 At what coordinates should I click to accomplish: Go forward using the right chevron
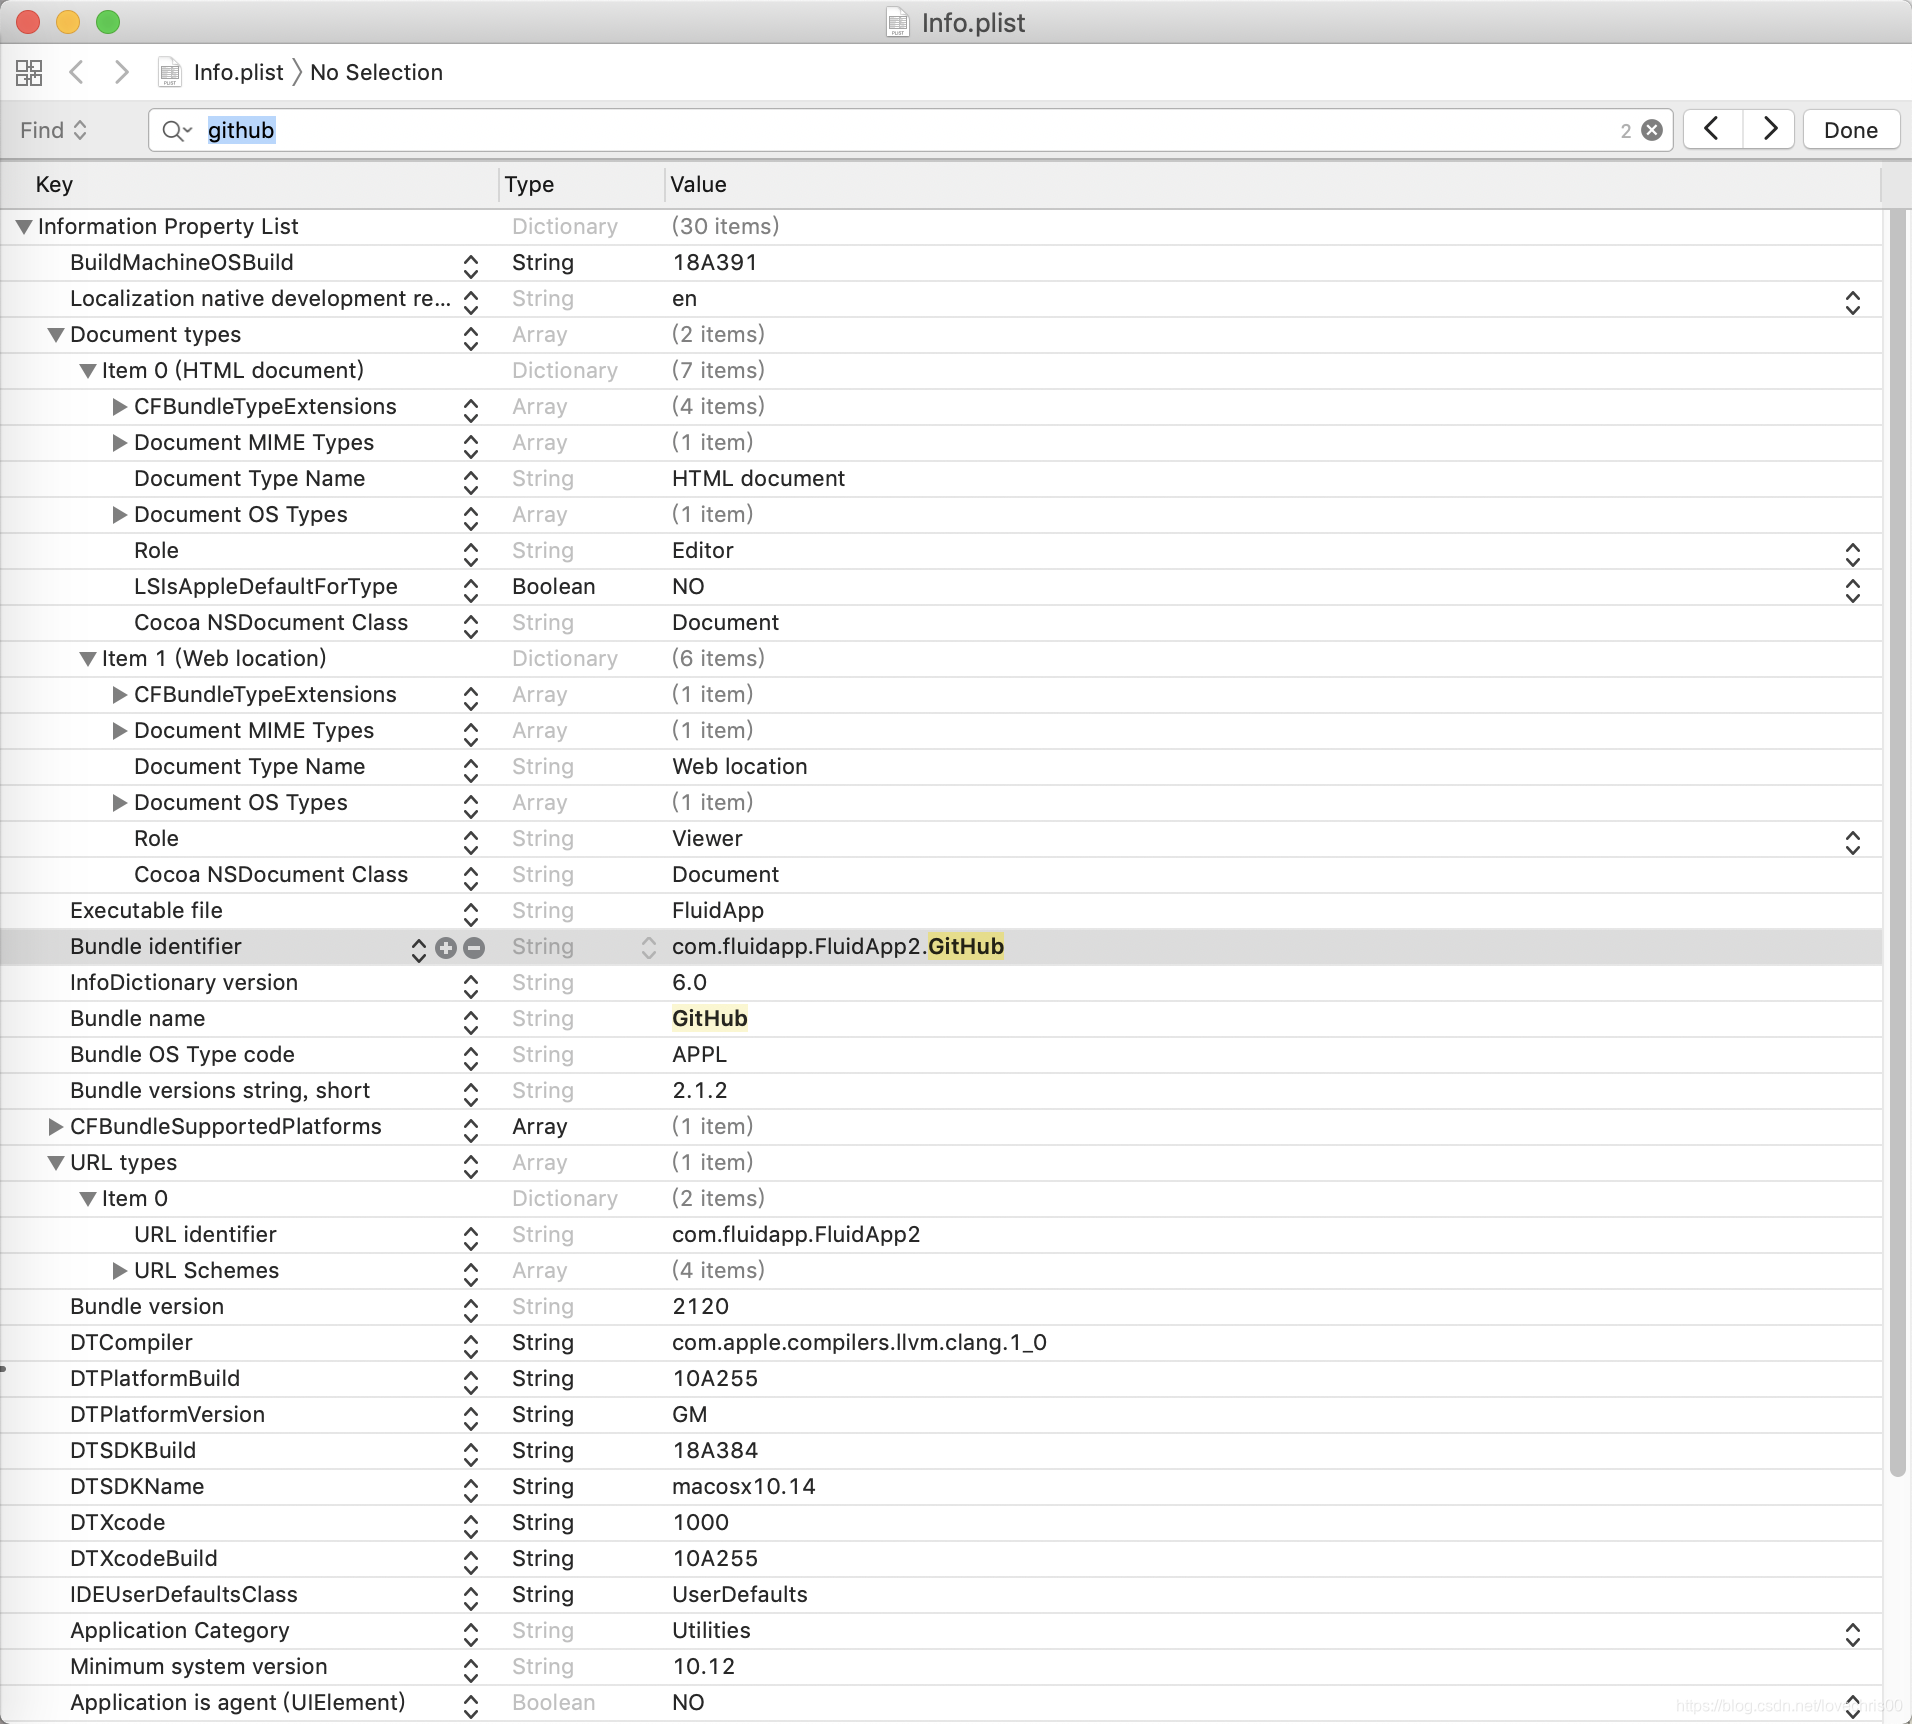(122, 72)
